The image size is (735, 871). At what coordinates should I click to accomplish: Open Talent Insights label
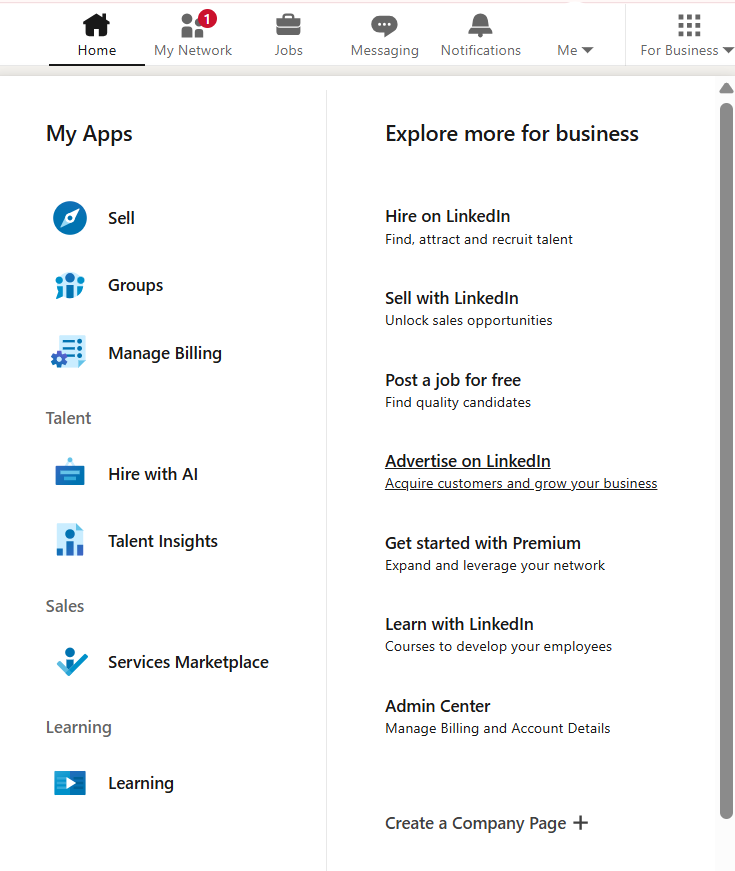point(163,542)
